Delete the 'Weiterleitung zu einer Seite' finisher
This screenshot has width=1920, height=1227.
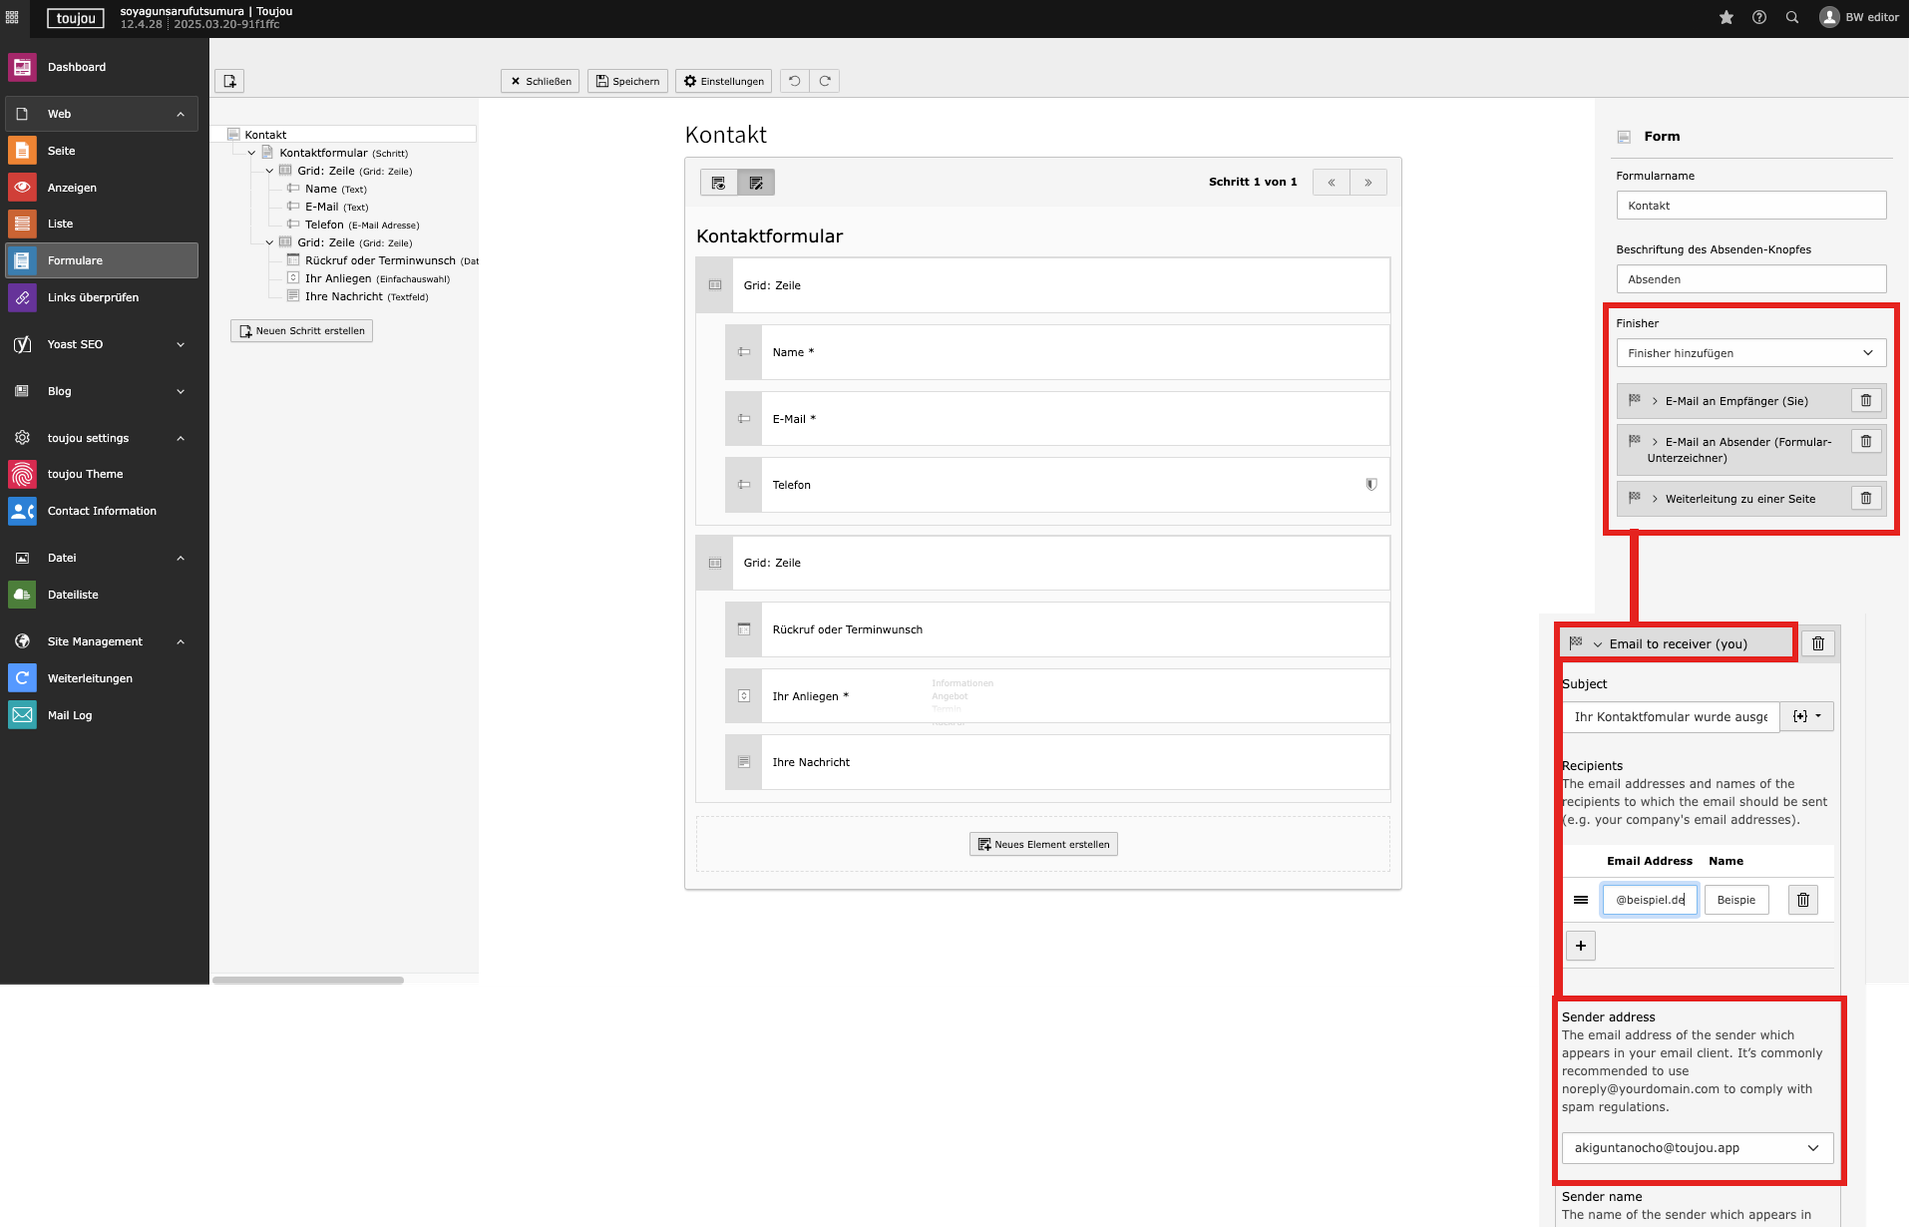pyautogui.click(x=1865, y=498)
